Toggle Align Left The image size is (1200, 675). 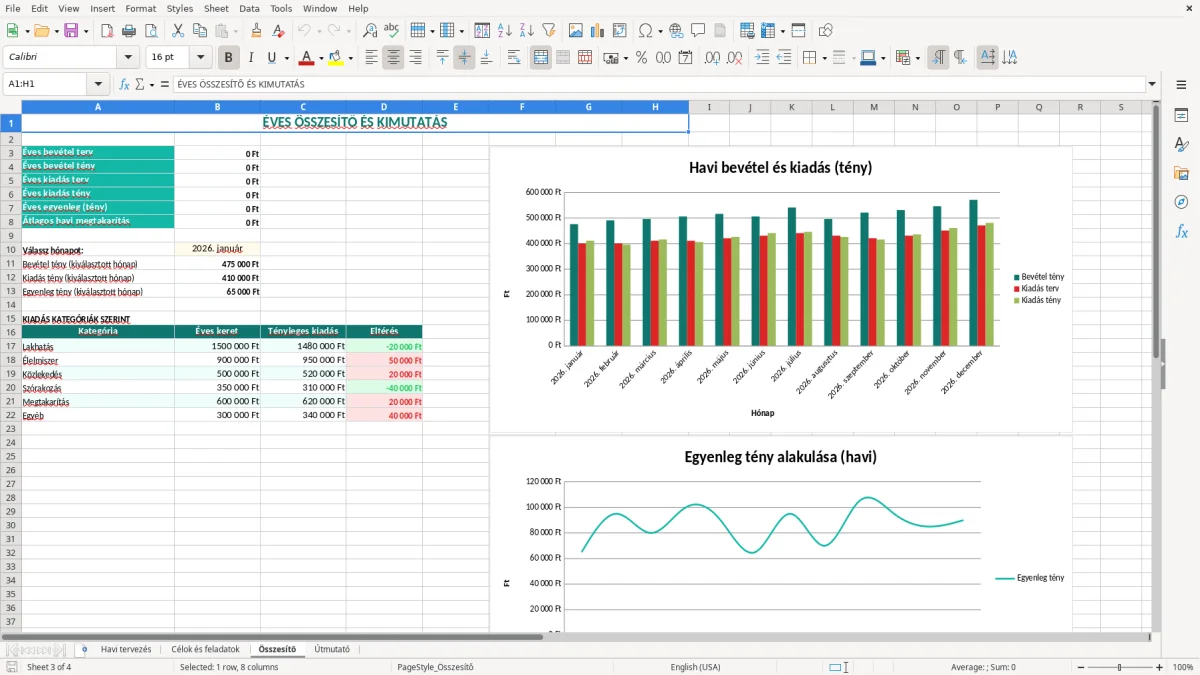click(x=371, y=58)
